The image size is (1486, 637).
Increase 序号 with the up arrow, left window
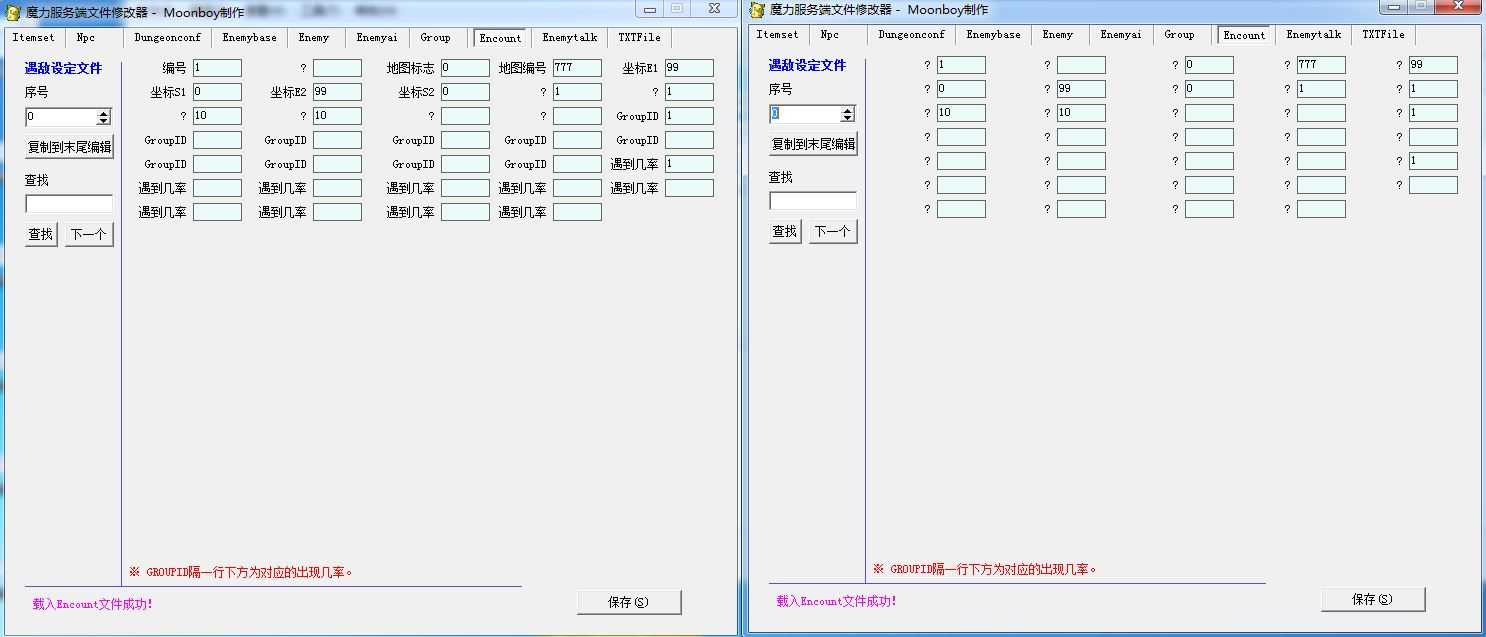point(103,113)
